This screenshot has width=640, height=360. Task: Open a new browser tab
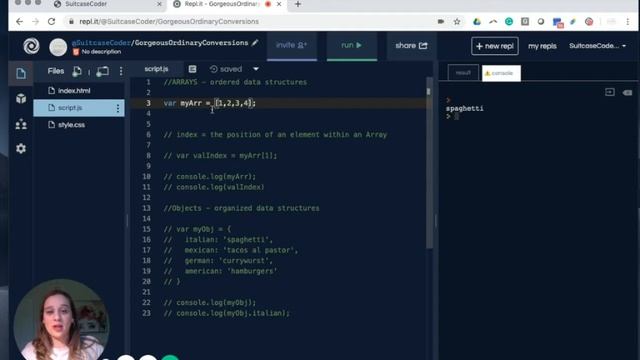pos(298,4)
